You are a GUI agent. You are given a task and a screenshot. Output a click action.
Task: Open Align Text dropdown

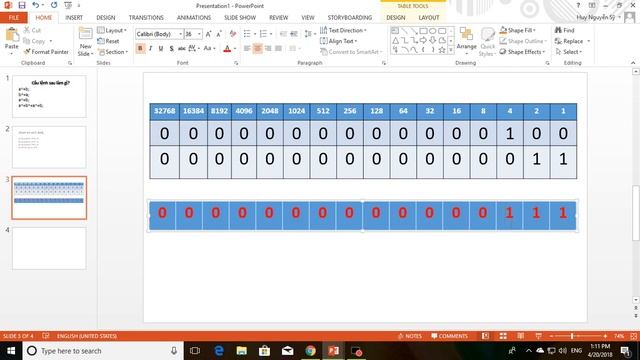pos(338,41)
